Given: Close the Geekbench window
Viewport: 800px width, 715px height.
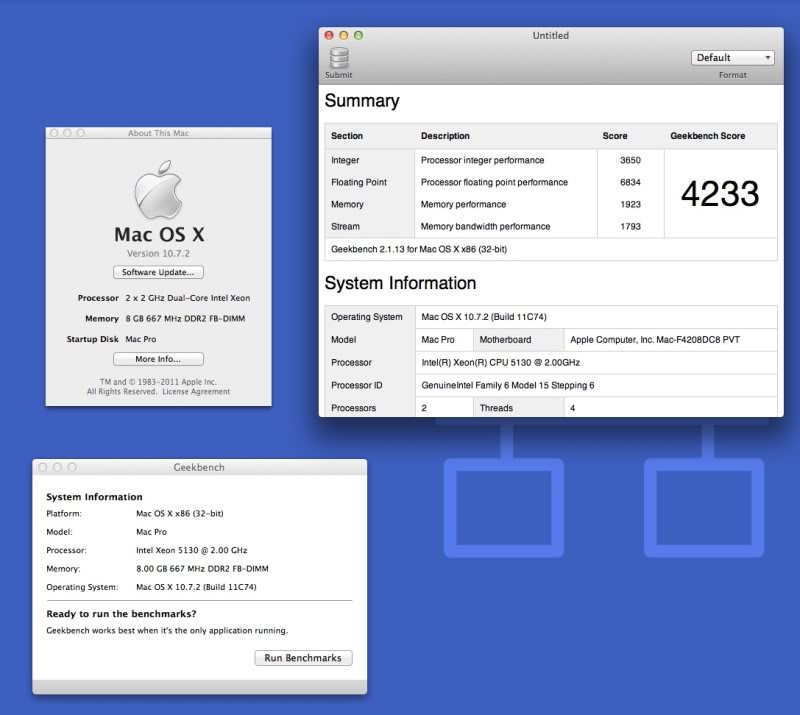Looking at the screenshot, I should (x=43, y=467).
